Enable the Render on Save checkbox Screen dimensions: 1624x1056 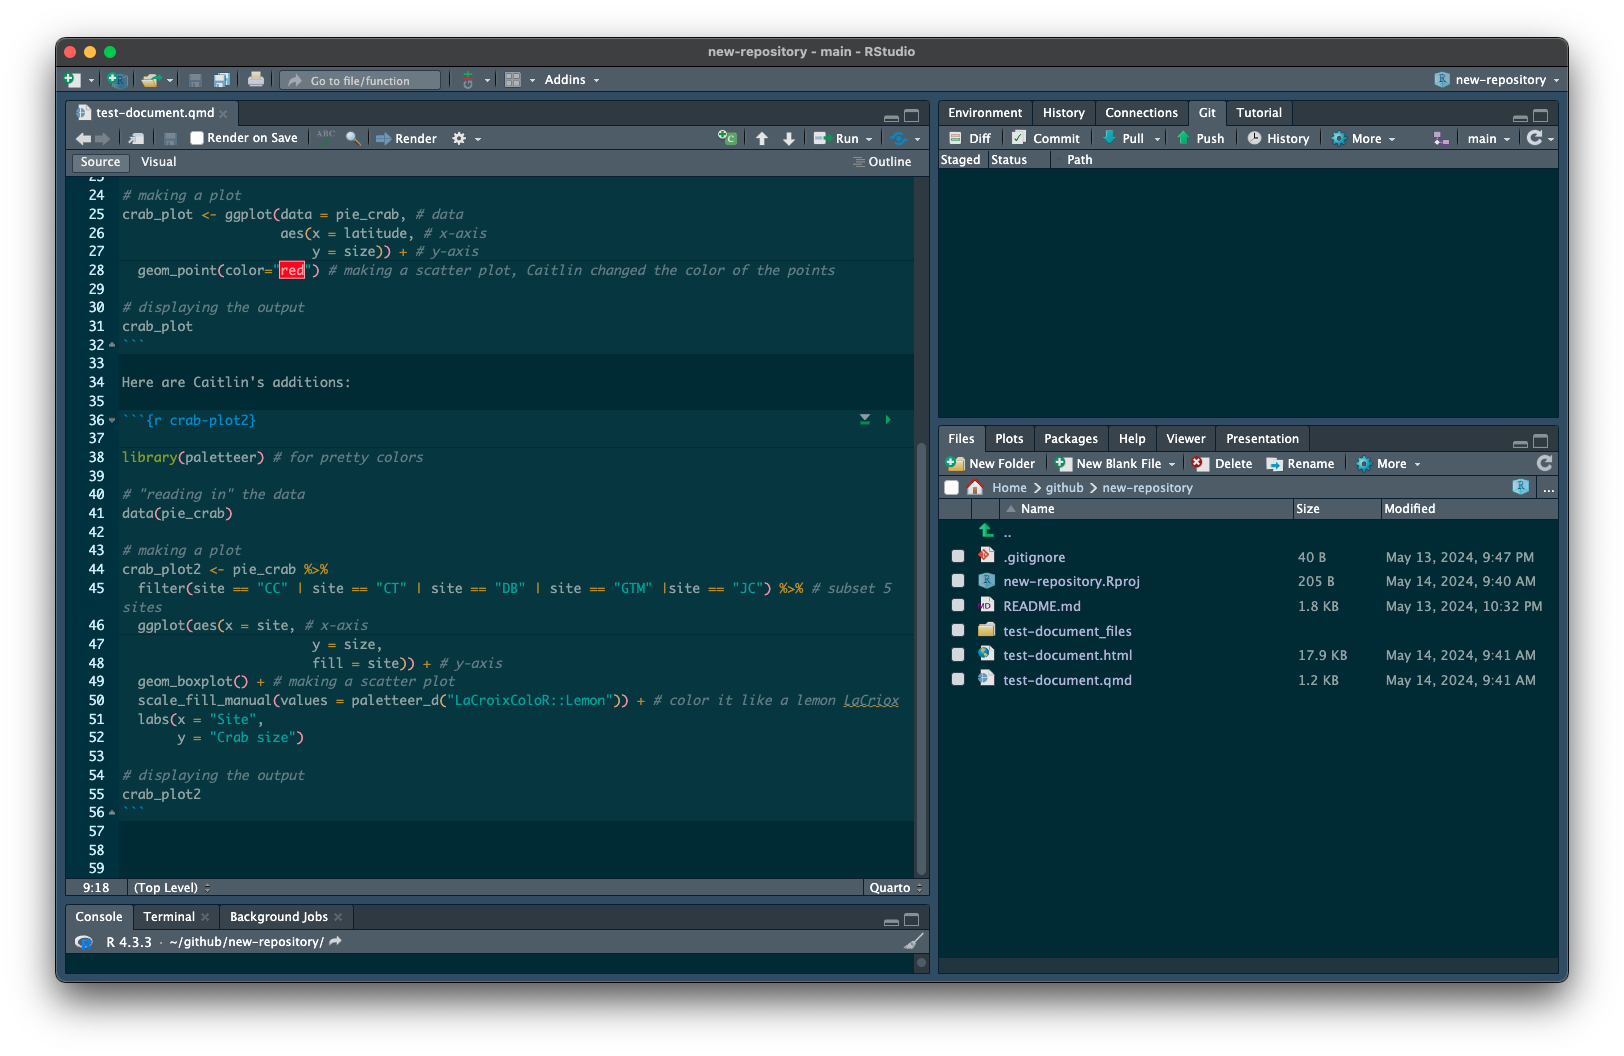(197, 139)
